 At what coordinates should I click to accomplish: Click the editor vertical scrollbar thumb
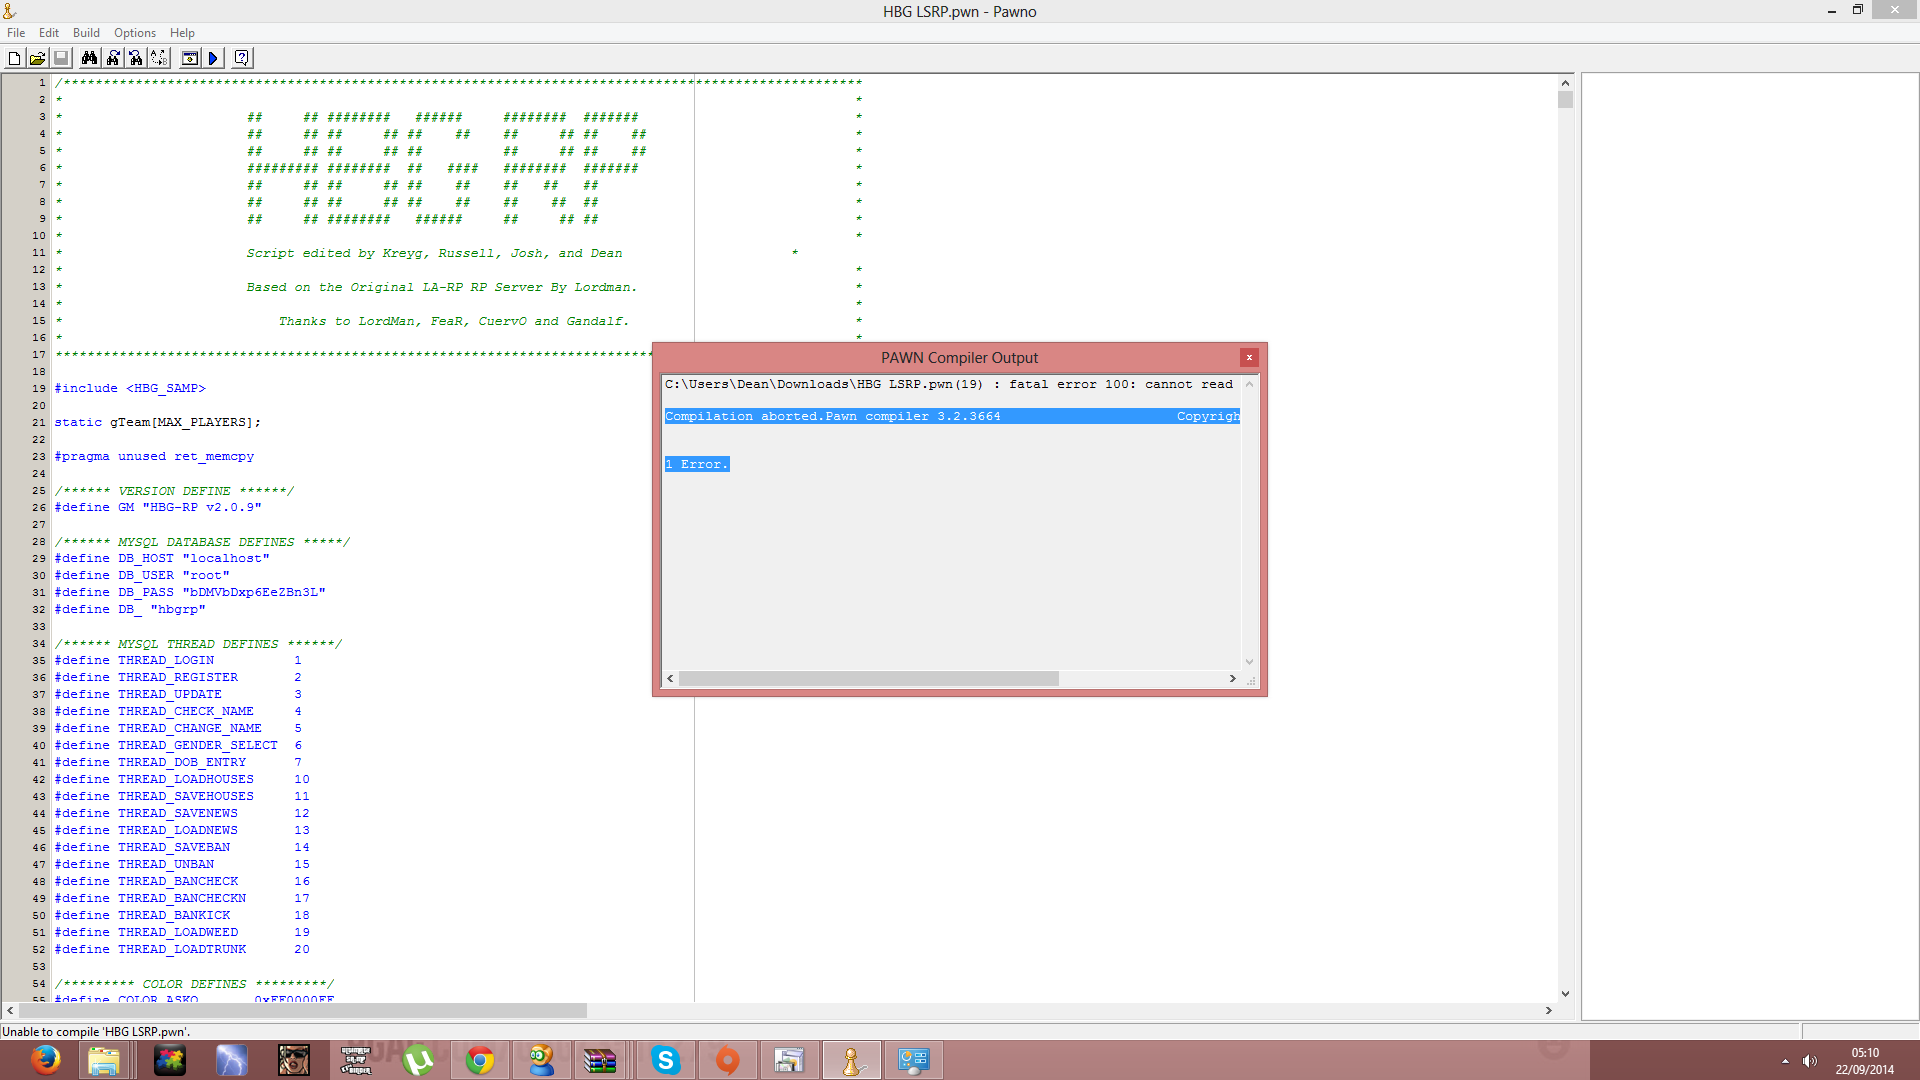(x=1565, y=100)
